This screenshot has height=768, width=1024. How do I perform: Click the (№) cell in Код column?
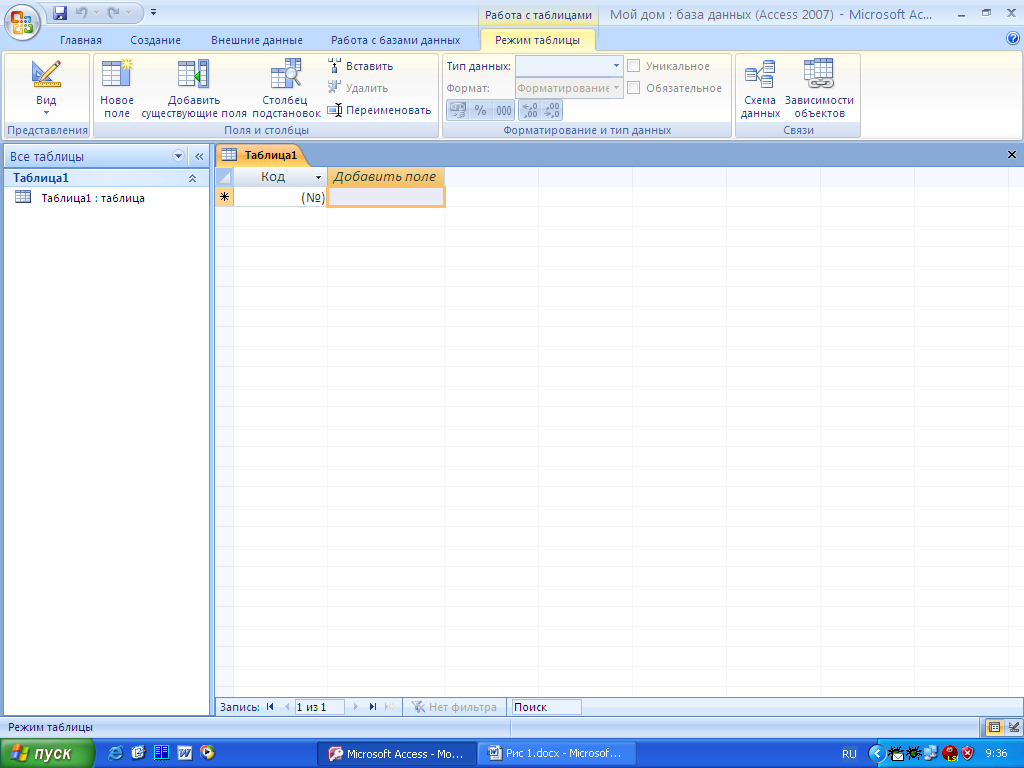point(280,197)
